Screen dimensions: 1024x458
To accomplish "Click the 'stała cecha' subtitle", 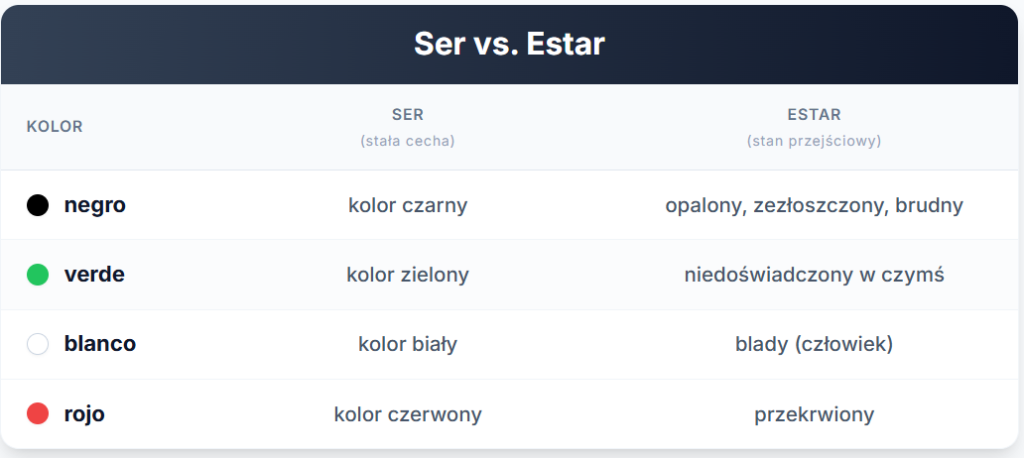I will tap(408, 141).
